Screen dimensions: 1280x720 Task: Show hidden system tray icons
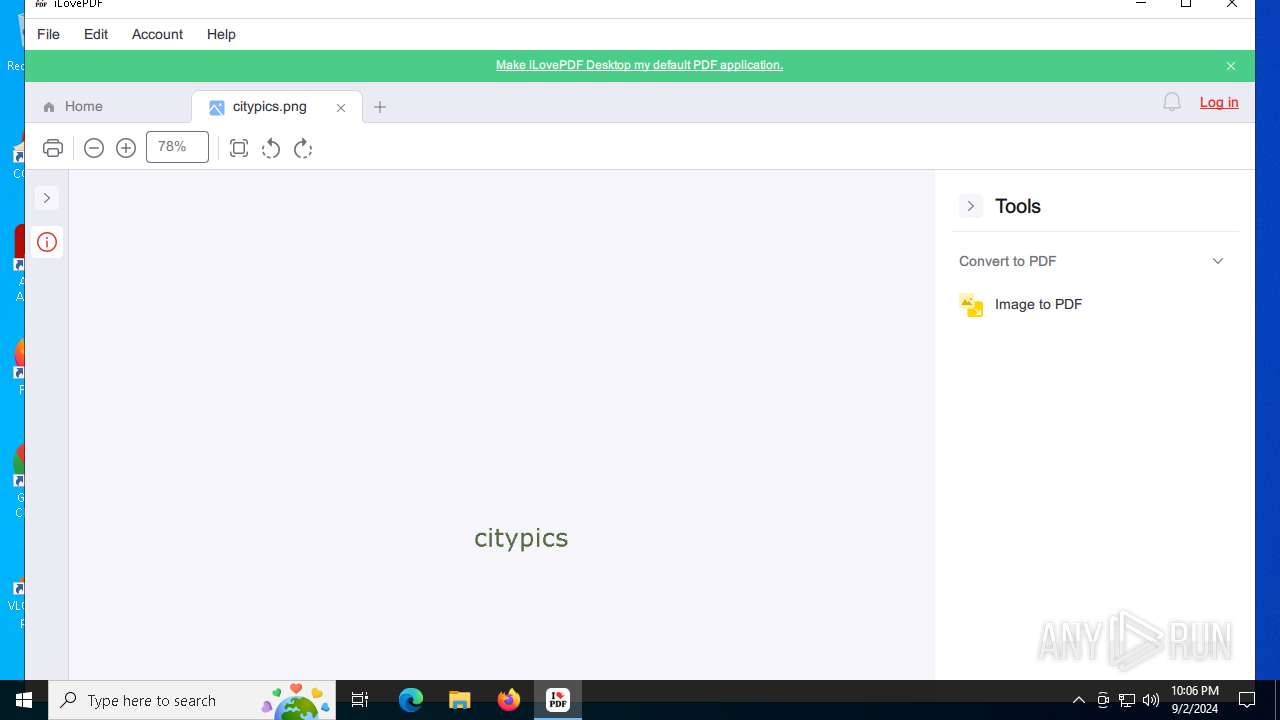click(1079, 700)
